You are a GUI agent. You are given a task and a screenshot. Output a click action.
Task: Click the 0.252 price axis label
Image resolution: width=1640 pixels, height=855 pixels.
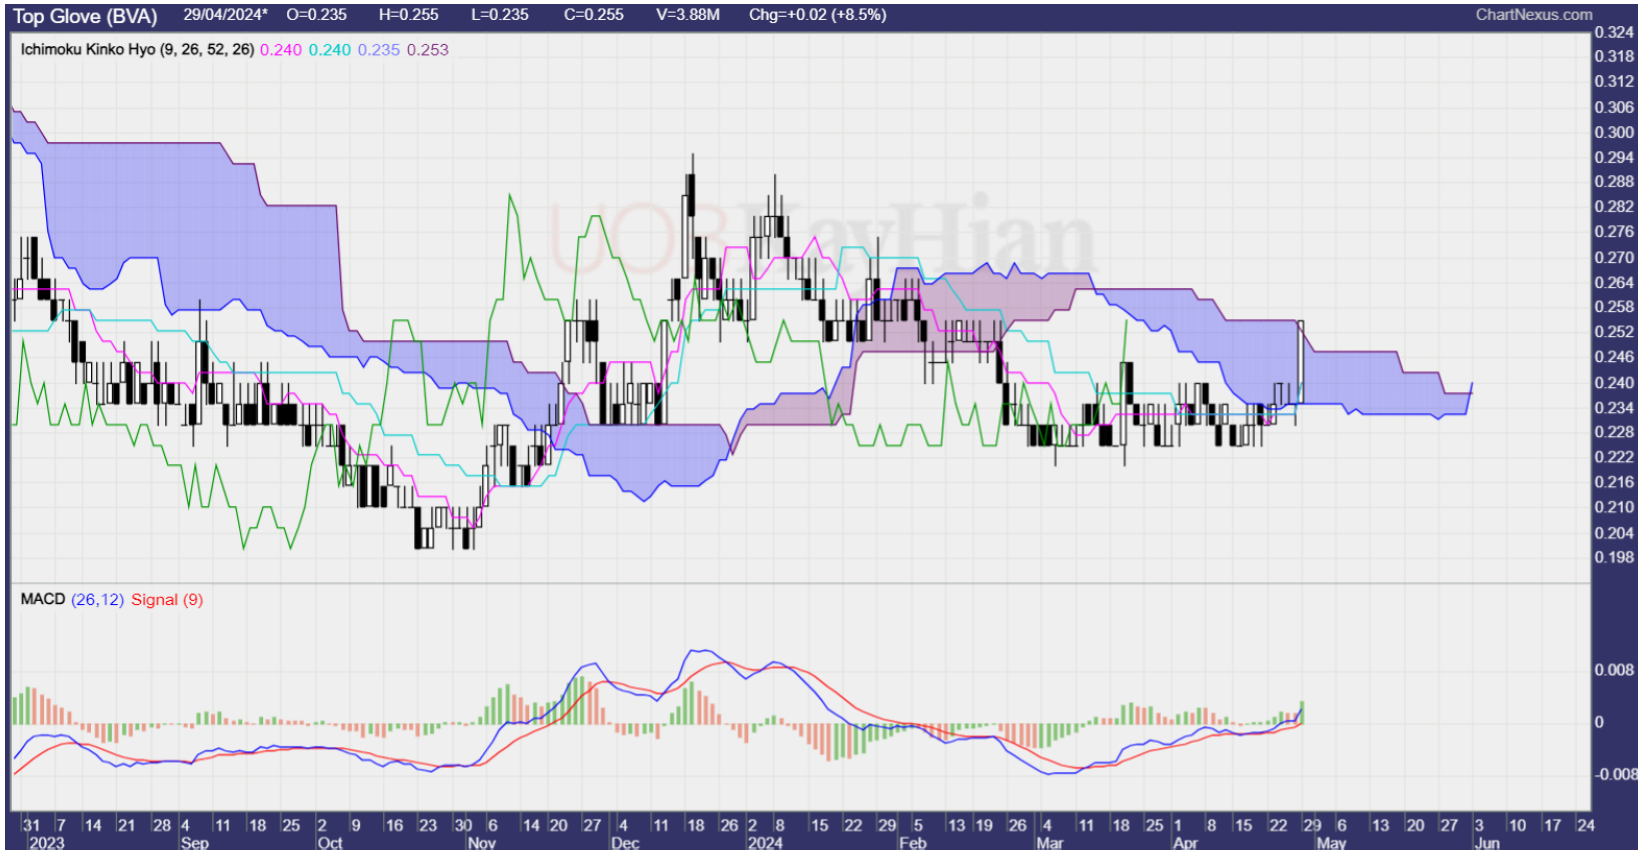(1614, 332)
